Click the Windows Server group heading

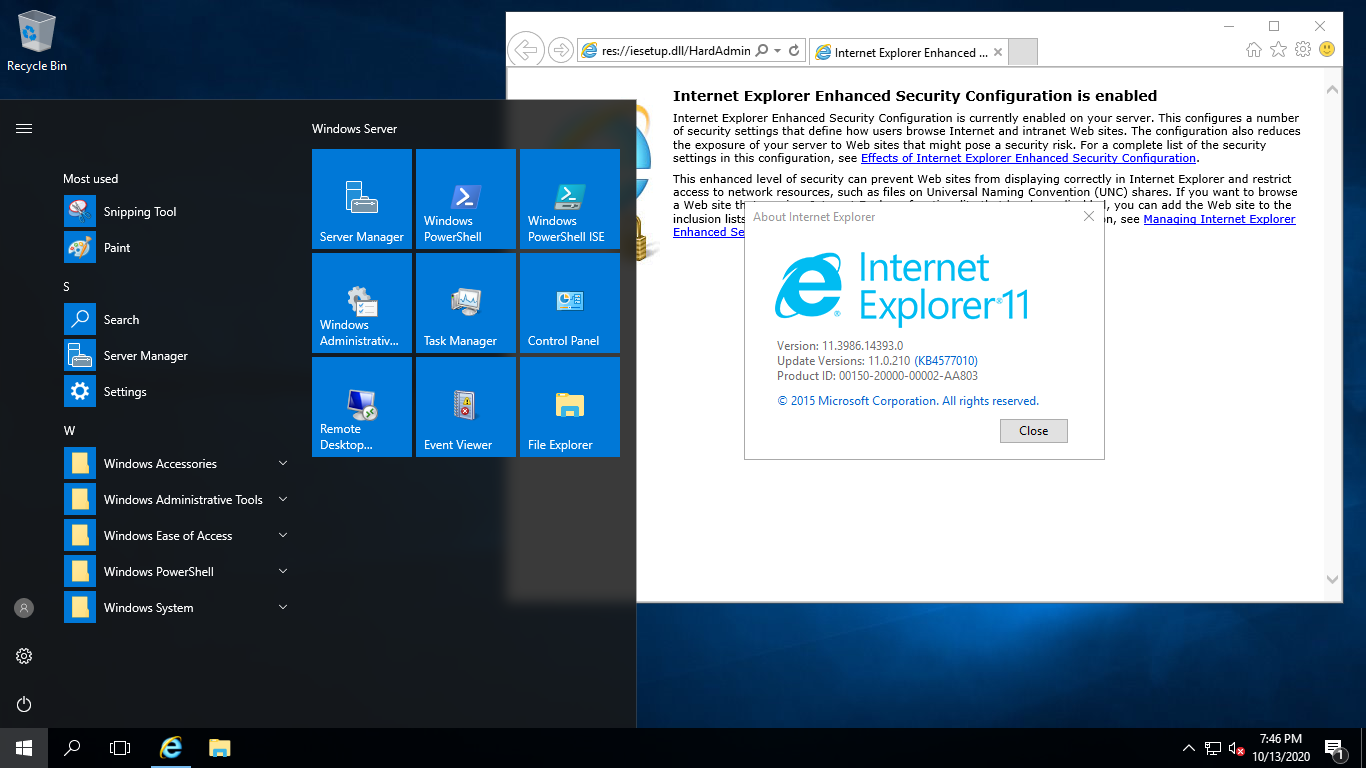[354, 129]
